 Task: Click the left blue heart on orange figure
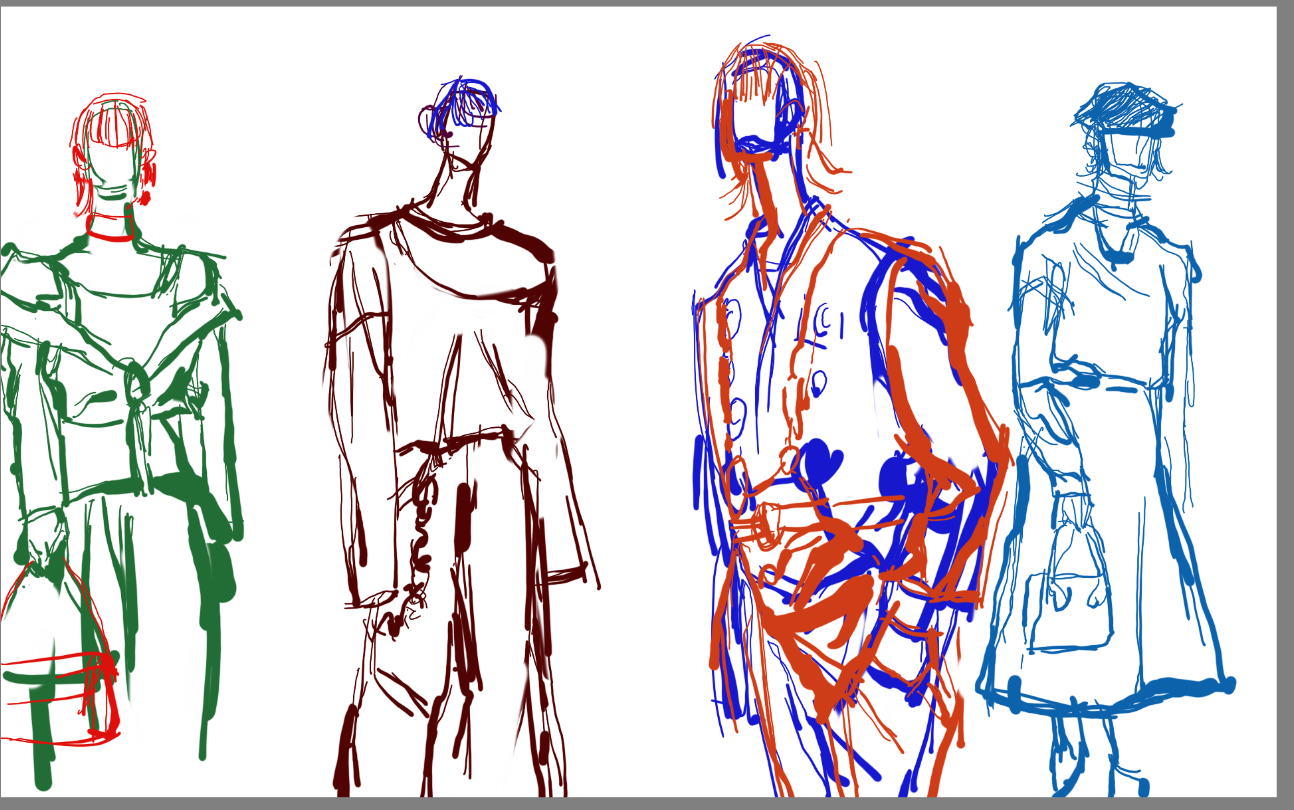pyautogui.click(x=823, y=466)
